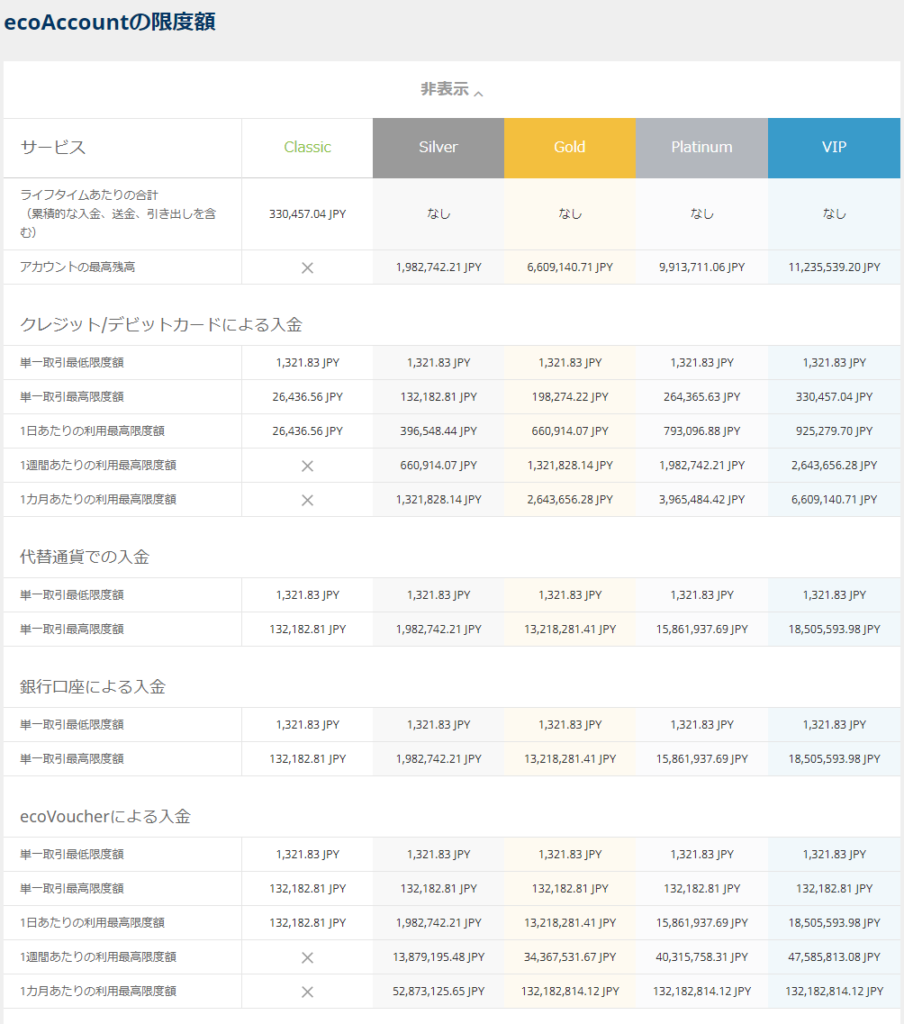Click Classic X icon for card weekly limit

[x=307, y=466]
